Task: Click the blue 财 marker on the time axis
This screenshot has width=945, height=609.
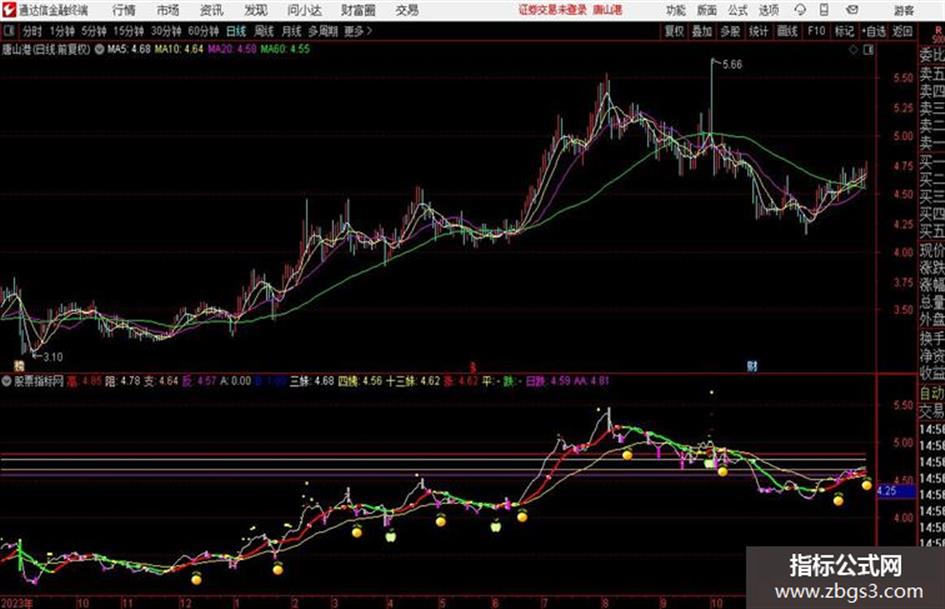Action: 752,366
